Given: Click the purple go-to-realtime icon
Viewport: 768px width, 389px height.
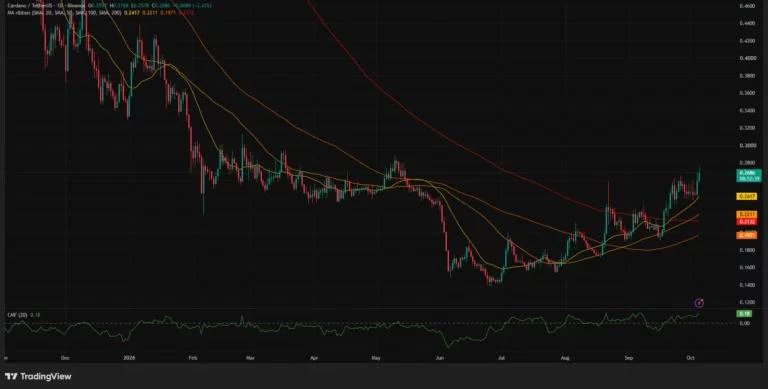Looking at the screenshot, I should [x=699, y=303].
